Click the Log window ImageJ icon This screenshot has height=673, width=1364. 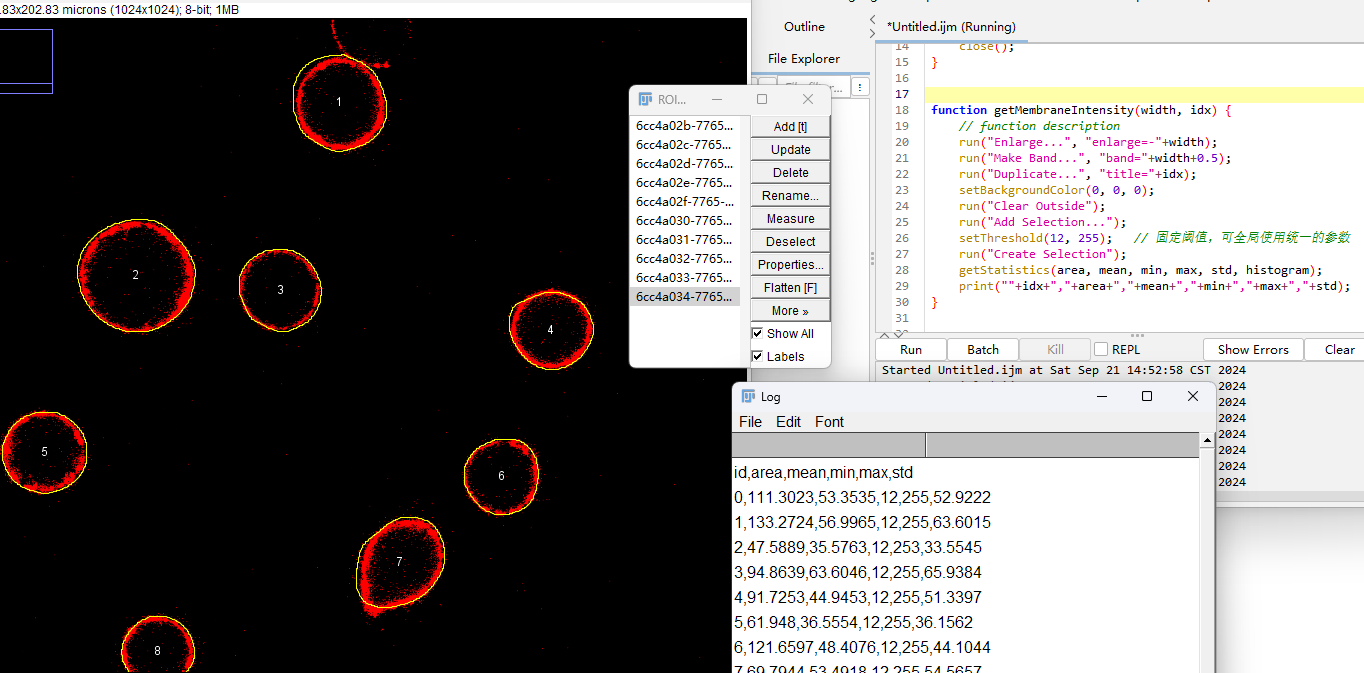tap(748, 397)
